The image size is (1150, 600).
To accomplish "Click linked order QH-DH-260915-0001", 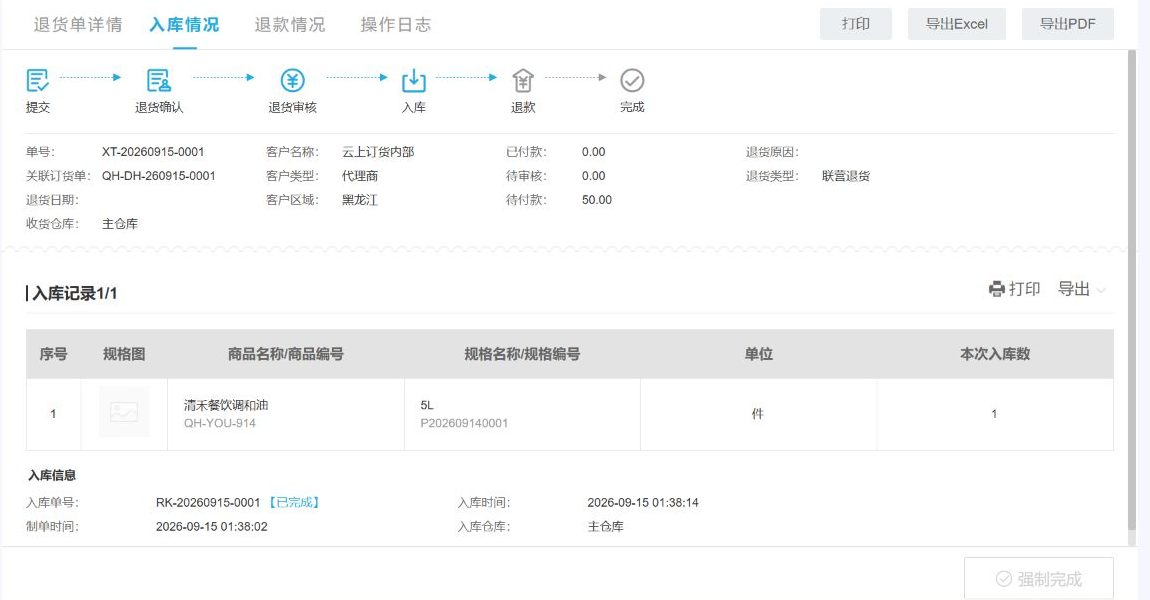I will click(159, 176).
